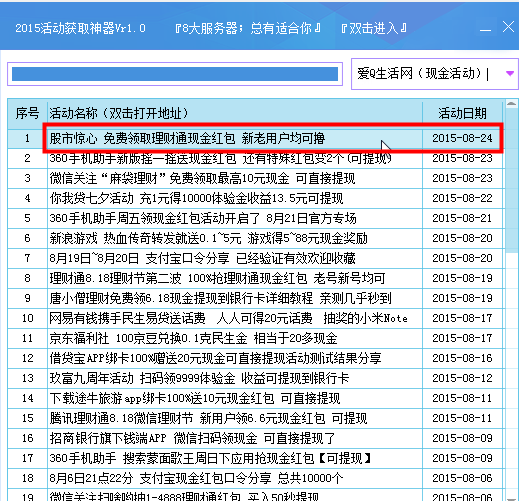This screenshot has width=519, height=501.
Task: Click the vertical scrollbar thumb
Action: [x=511, y=180]
